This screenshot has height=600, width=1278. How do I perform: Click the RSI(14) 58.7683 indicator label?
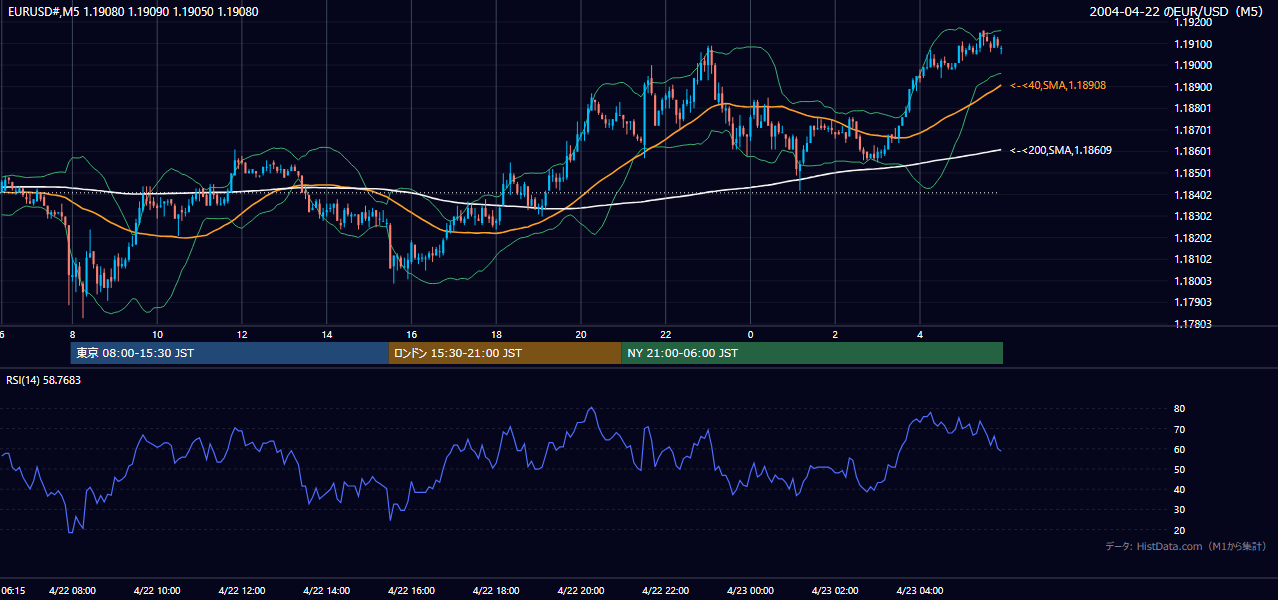(44, 380)
